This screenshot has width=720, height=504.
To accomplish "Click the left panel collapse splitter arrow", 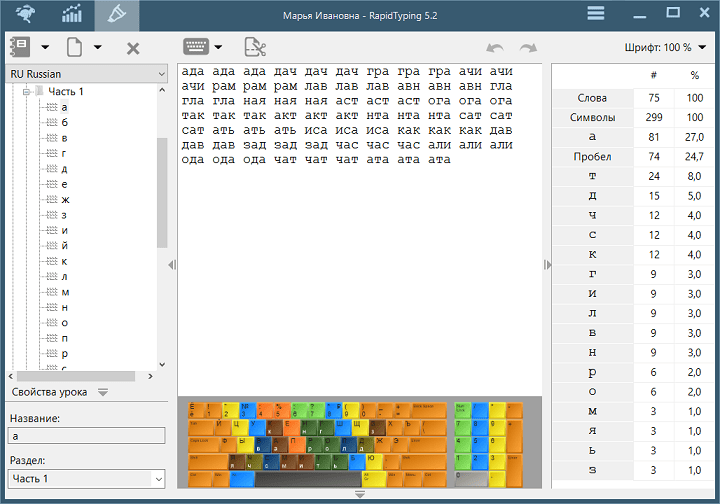I will coord(172,265).
